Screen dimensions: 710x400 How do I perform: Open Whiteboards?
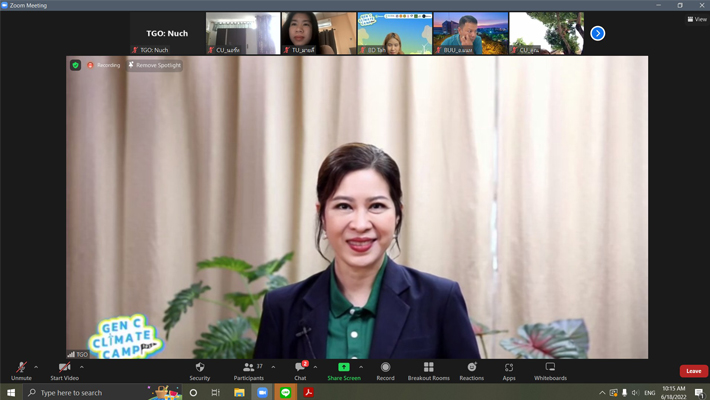click(550, 371)
